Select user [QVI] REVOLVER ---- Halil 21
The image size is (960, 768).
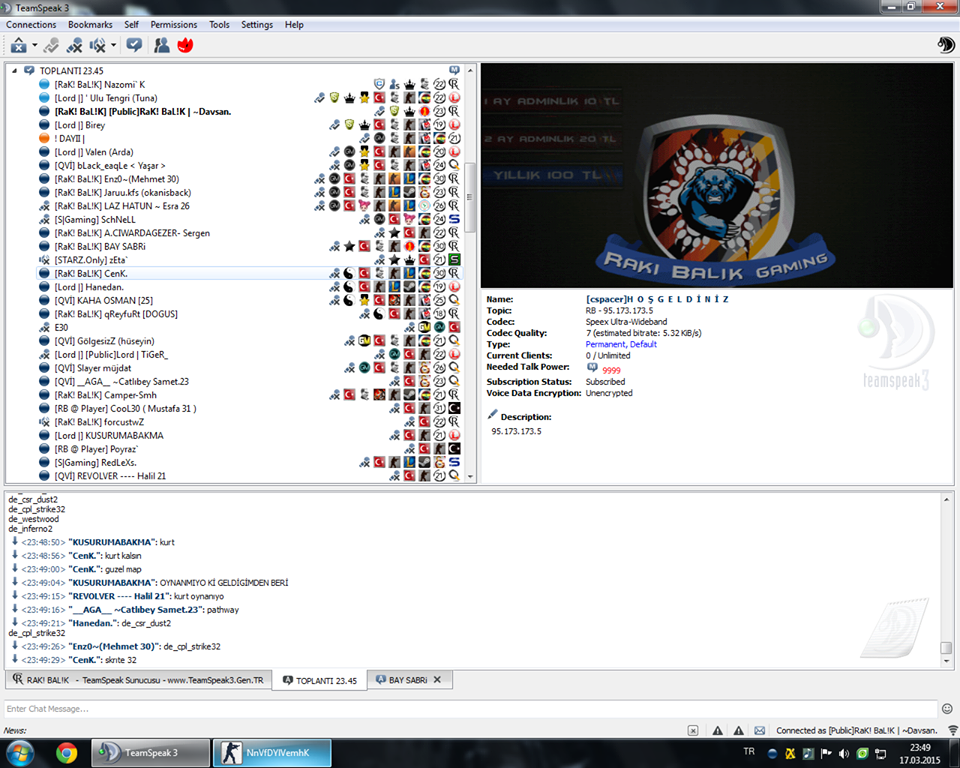pyautogui.click(x=110, y=476)
